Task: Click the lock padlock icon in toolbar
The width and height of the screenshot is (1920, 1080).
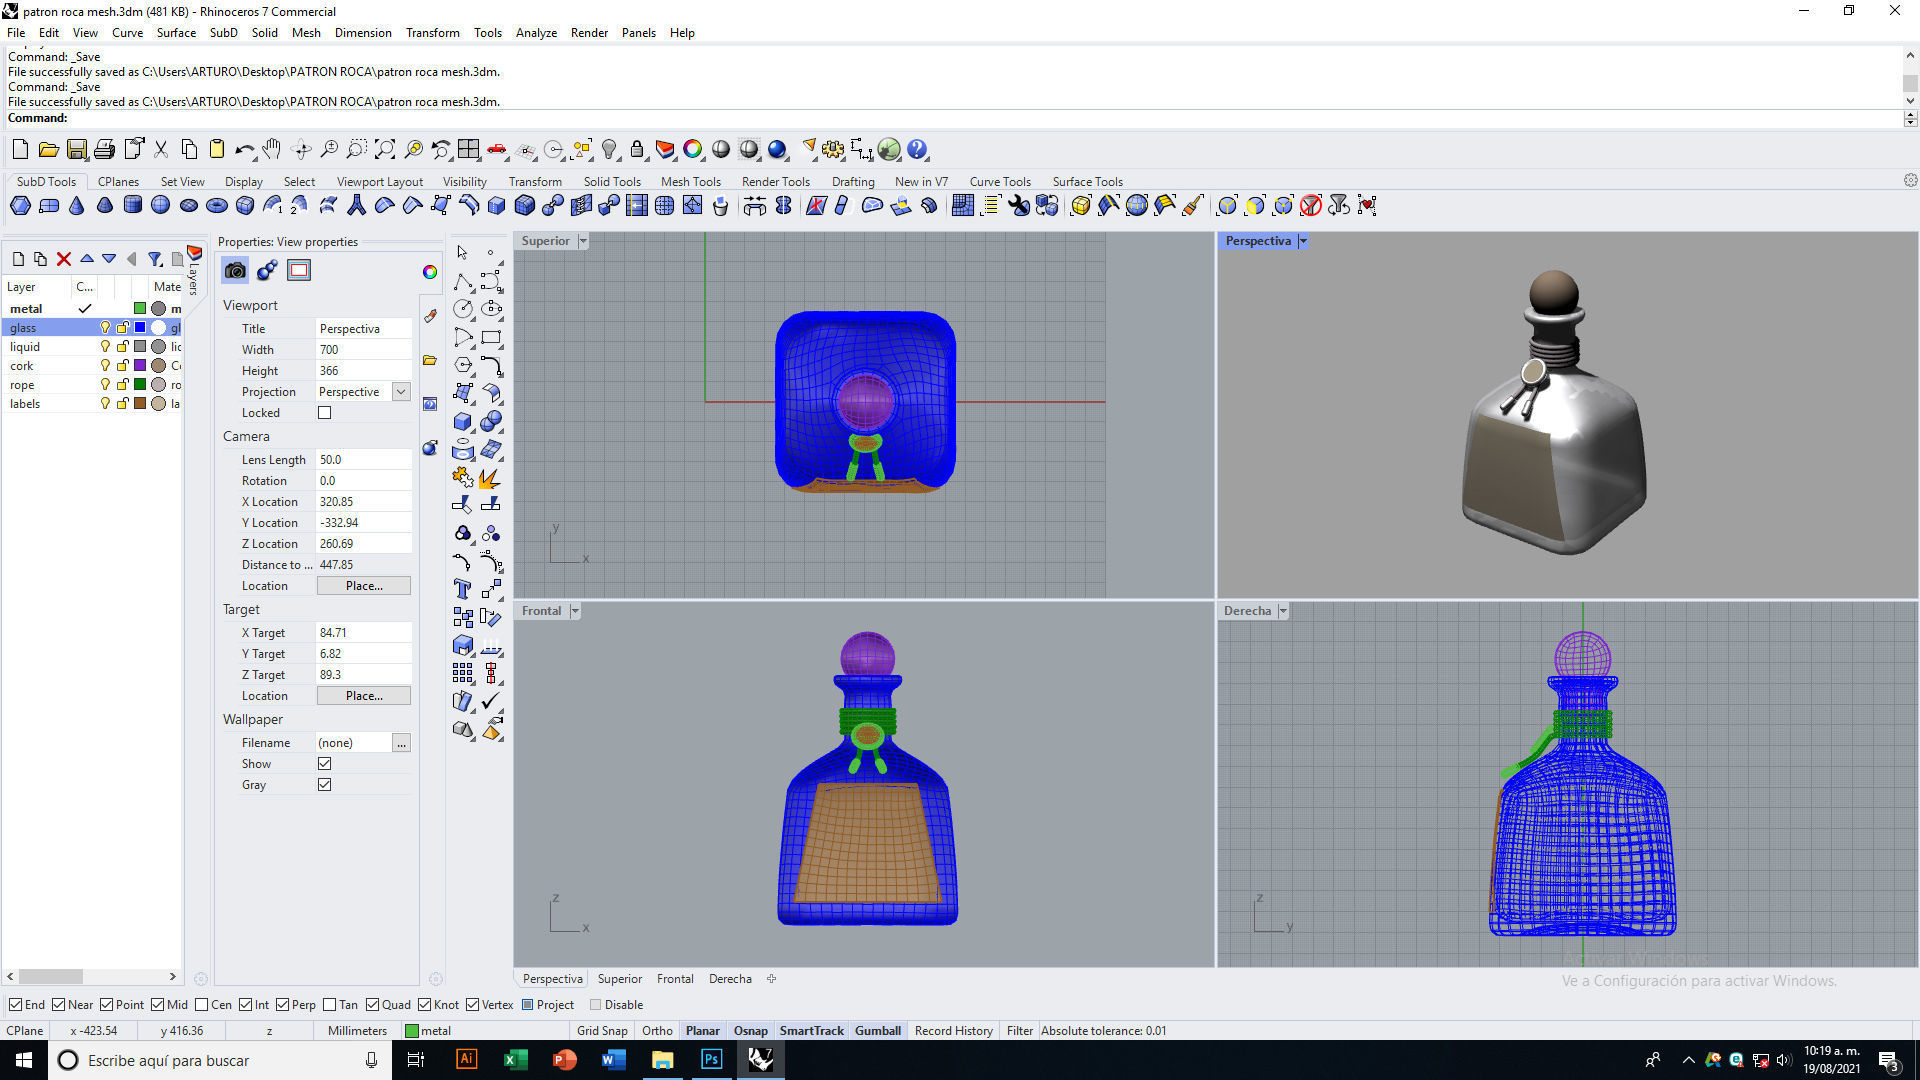Action: point(637,150)
